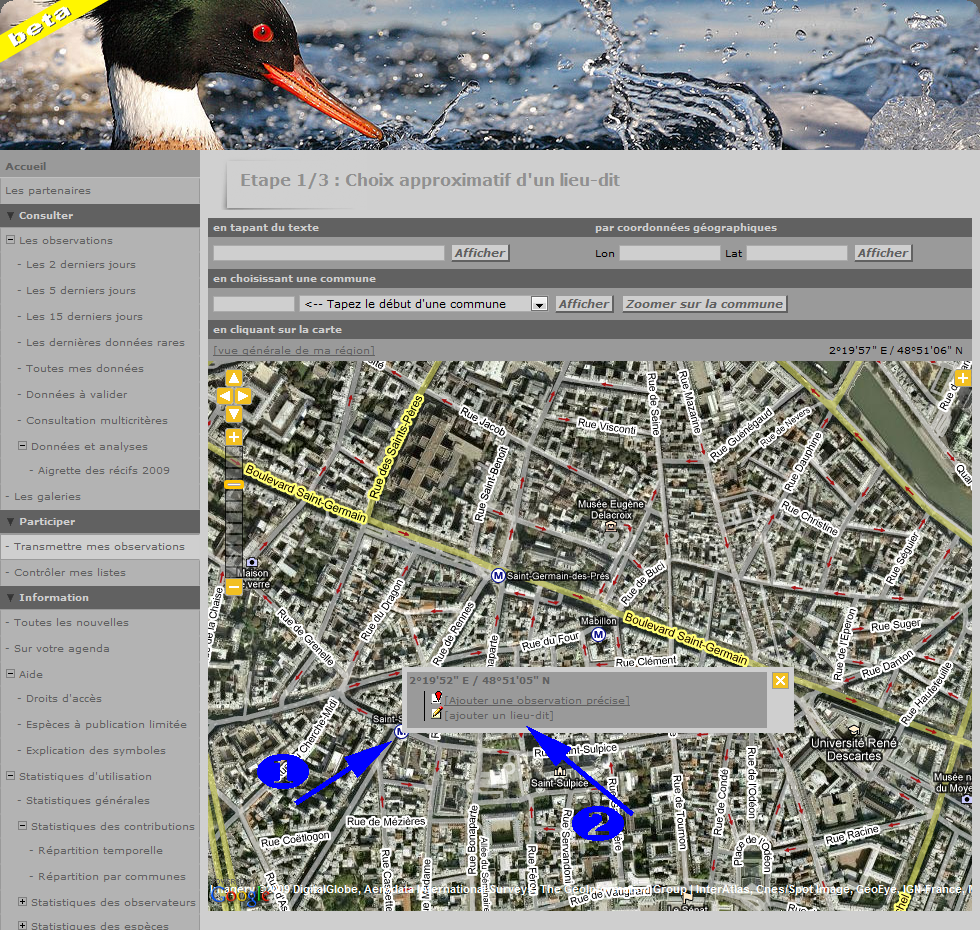Go to the Accueil menu item
The height and width of the screenshot is (930, 980).
pos(26,166)
